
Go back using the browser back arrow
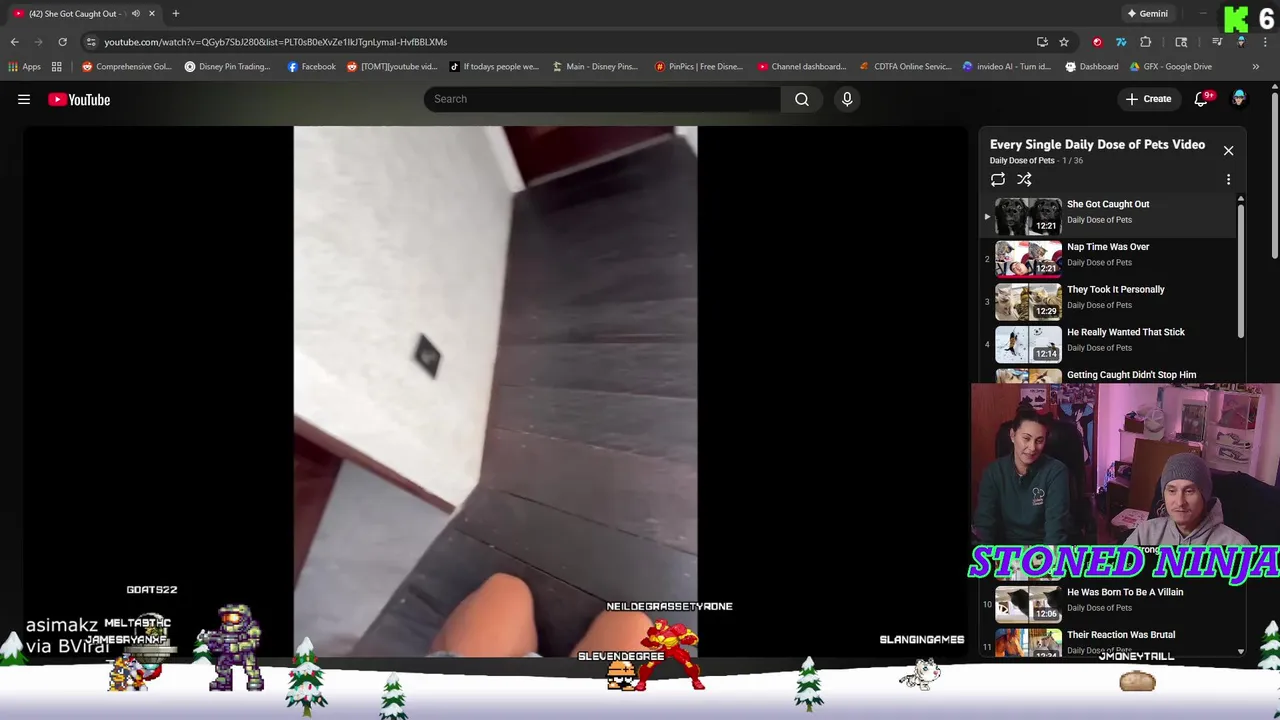[x=15, y=42]
